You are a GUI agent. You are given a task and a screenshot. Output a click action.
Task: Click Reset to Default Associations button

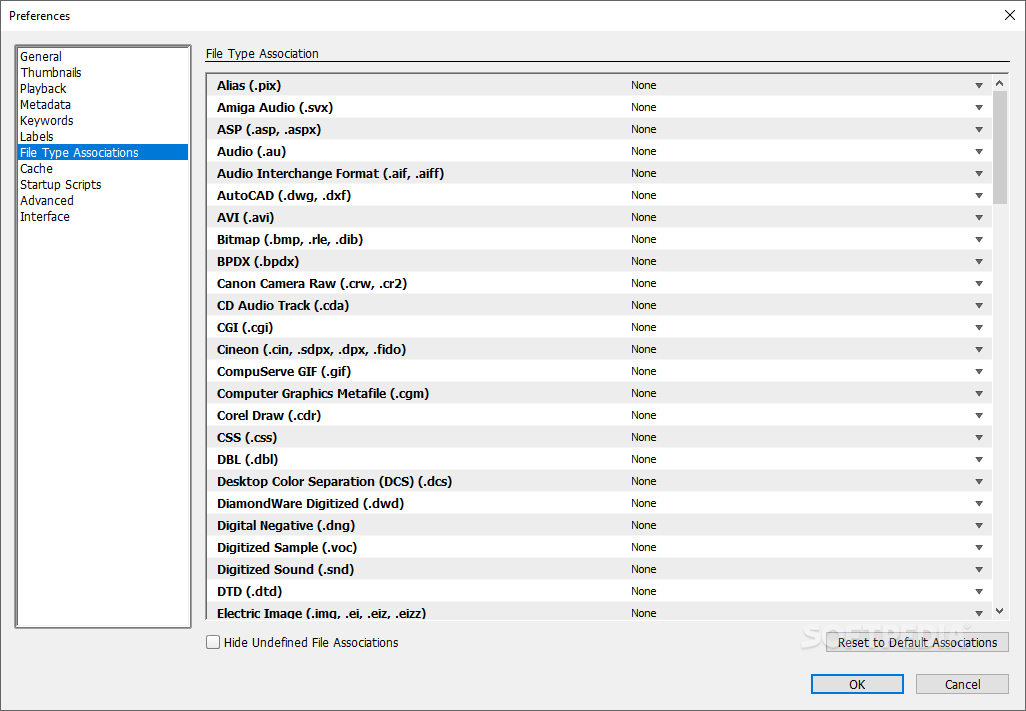pos(917,642)
